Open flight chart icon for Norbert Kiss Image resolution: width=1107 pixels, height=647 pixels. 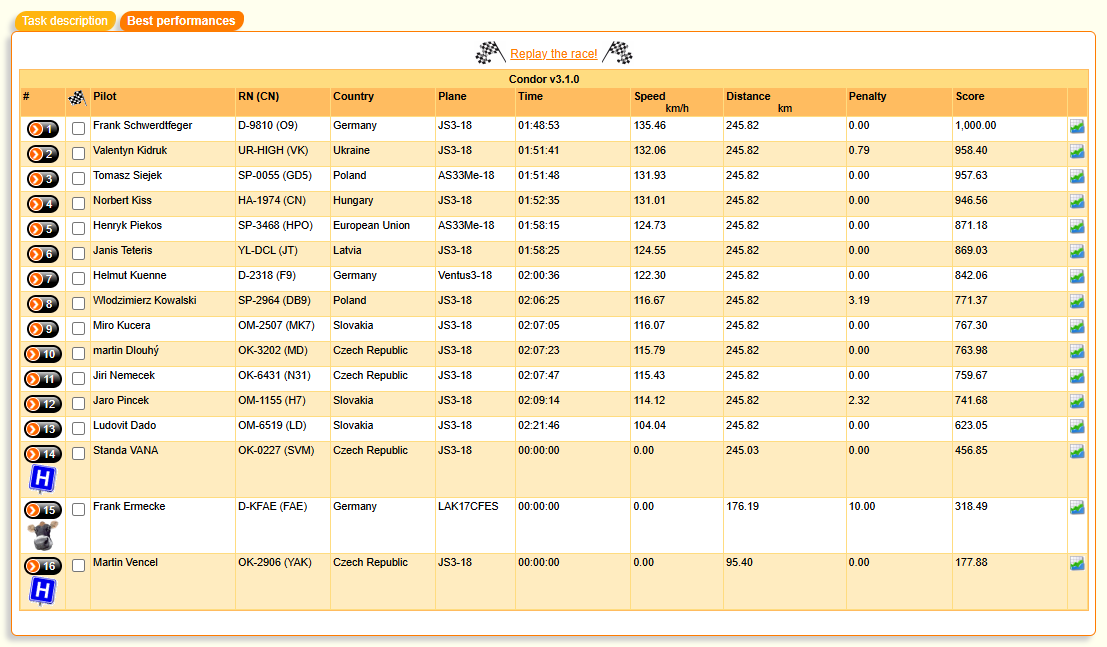1077,201
